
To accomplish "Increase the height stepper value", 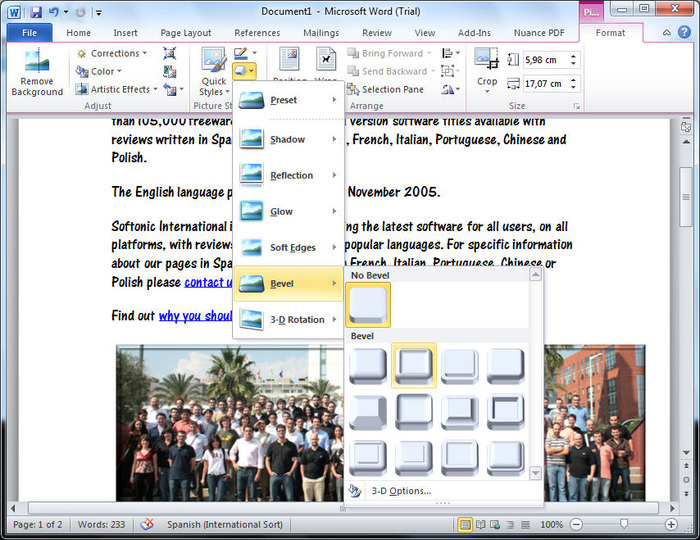I will (x=573, y=56).
